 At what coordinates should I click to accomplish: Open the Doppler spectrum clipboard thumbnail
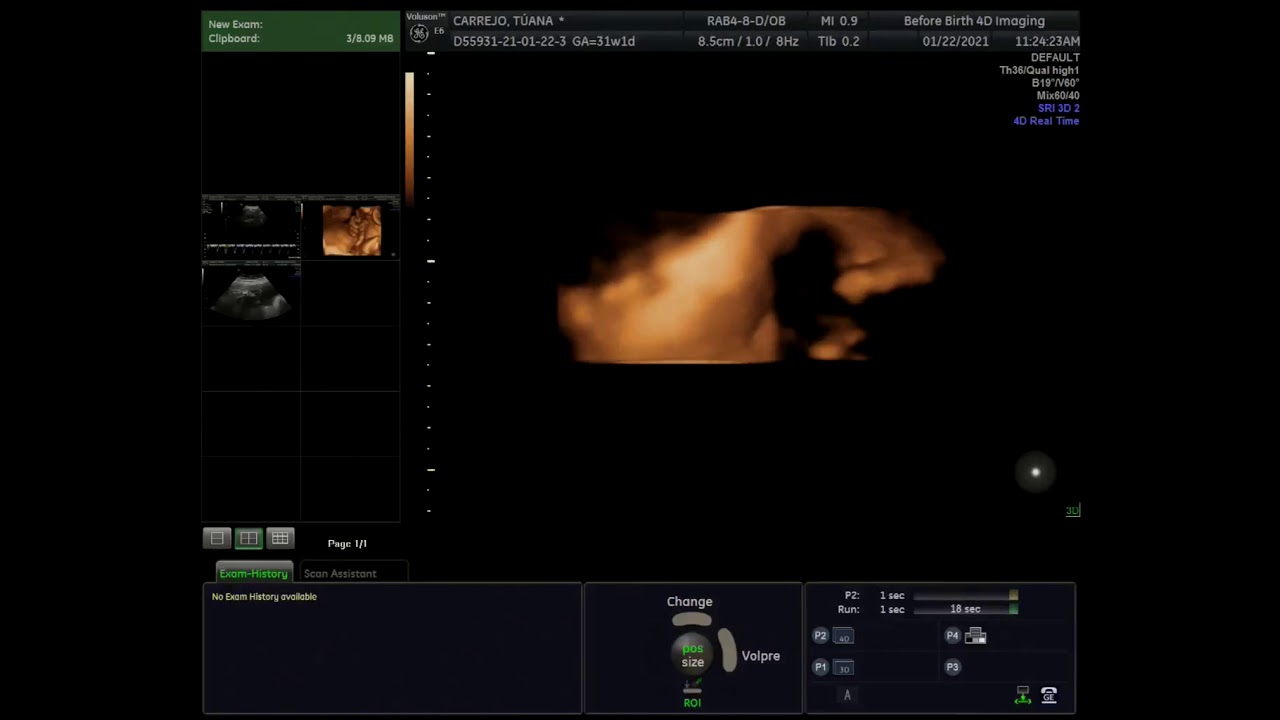[x=251, y=229]
